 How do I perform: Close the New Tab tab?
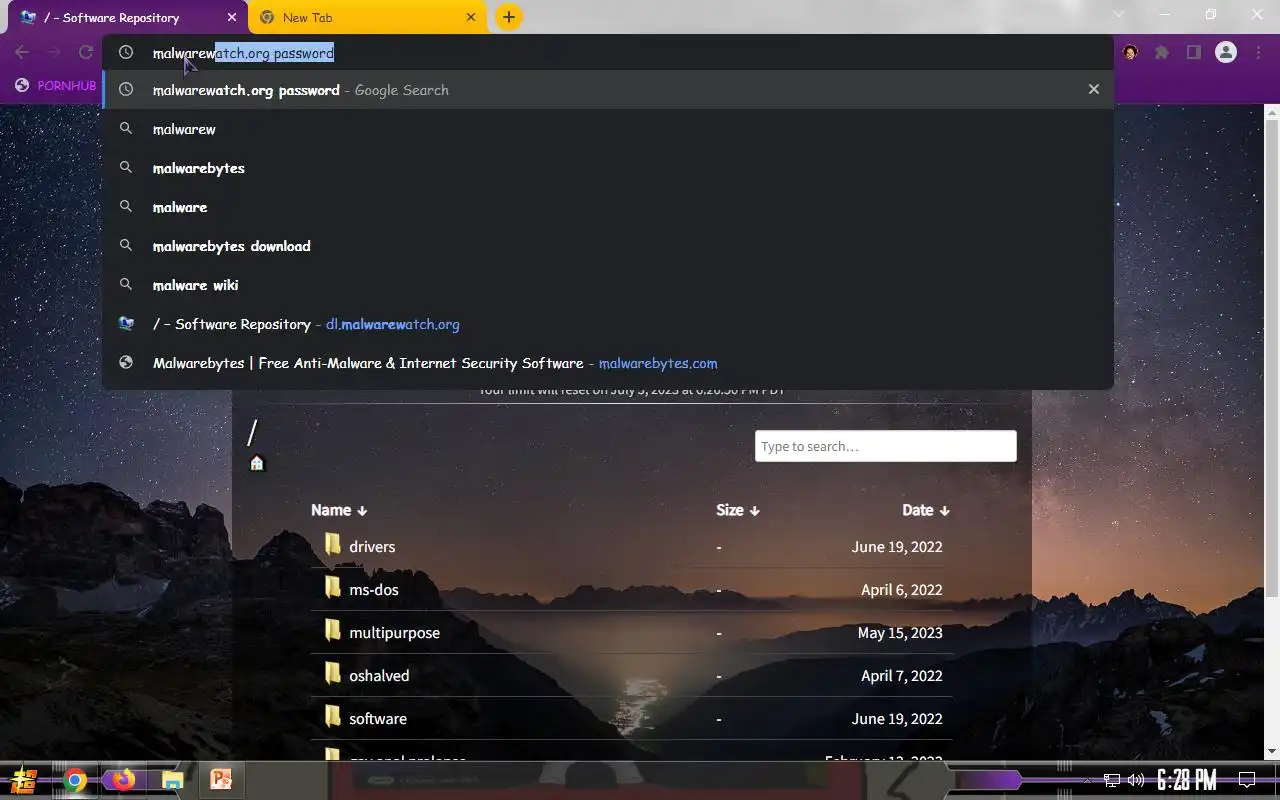[x=471, y=17]
